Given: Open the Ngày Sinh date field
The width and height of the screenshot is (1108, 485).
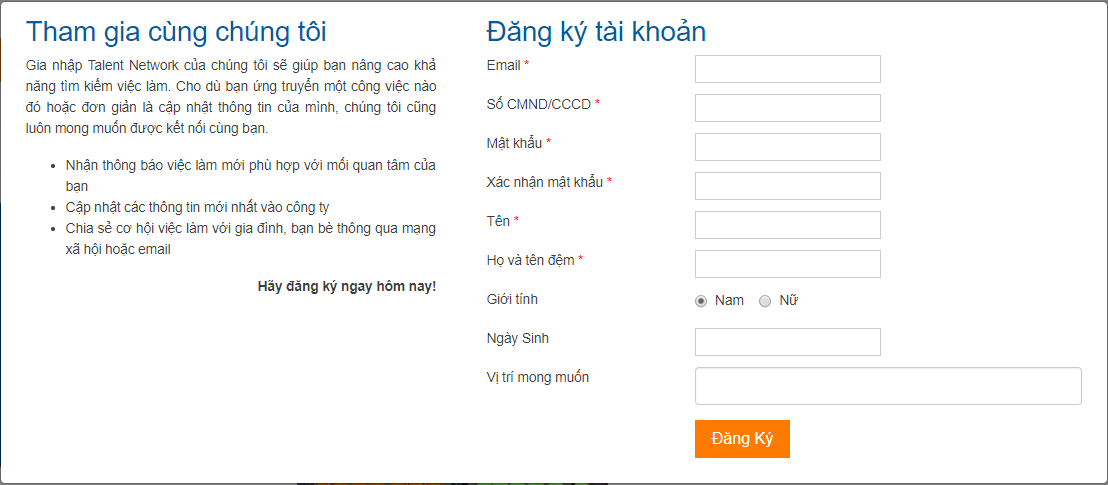Looking at the screenshot, I should coord(788,341).
